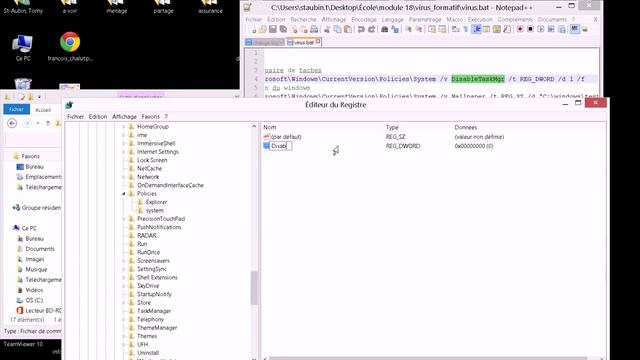Click the Open file icon in Notepad++ toolbar
This screenshot has height=360, width=640.
click(262, 29)
